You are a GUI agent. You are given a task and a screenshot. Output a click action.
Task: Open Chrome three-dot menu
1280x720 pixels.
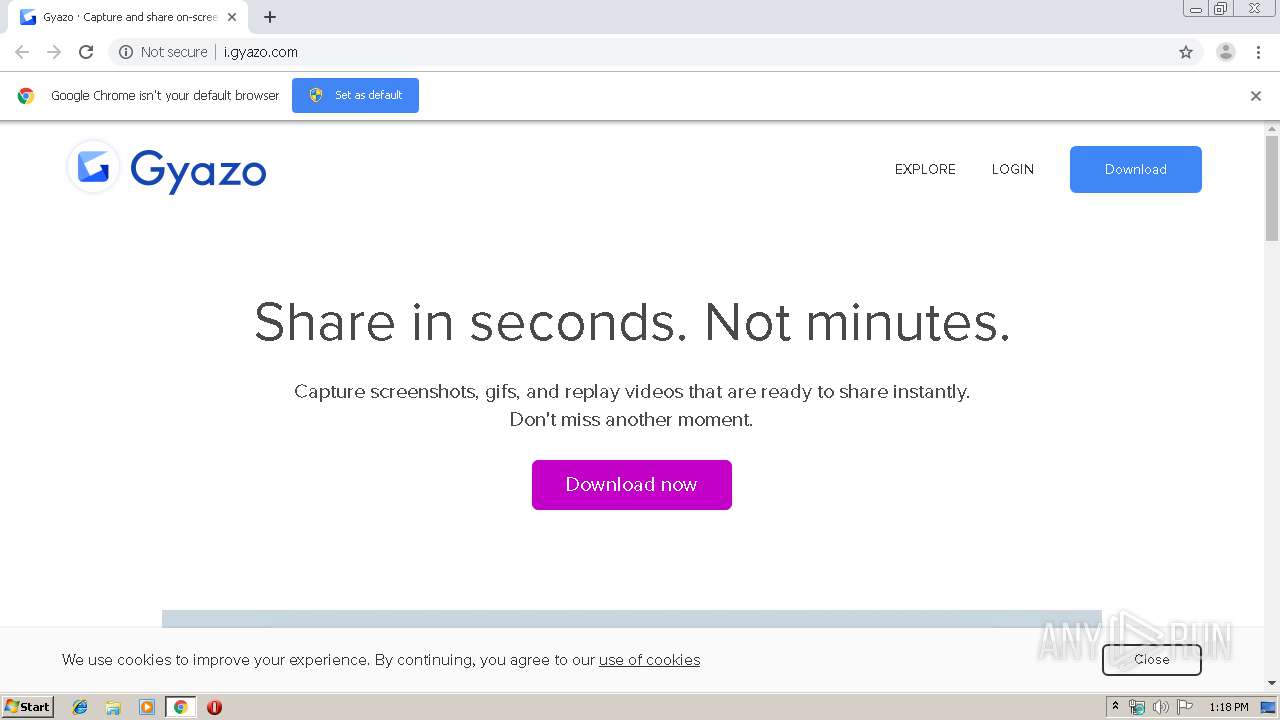pyautogui.click(x=1258, y=52)
